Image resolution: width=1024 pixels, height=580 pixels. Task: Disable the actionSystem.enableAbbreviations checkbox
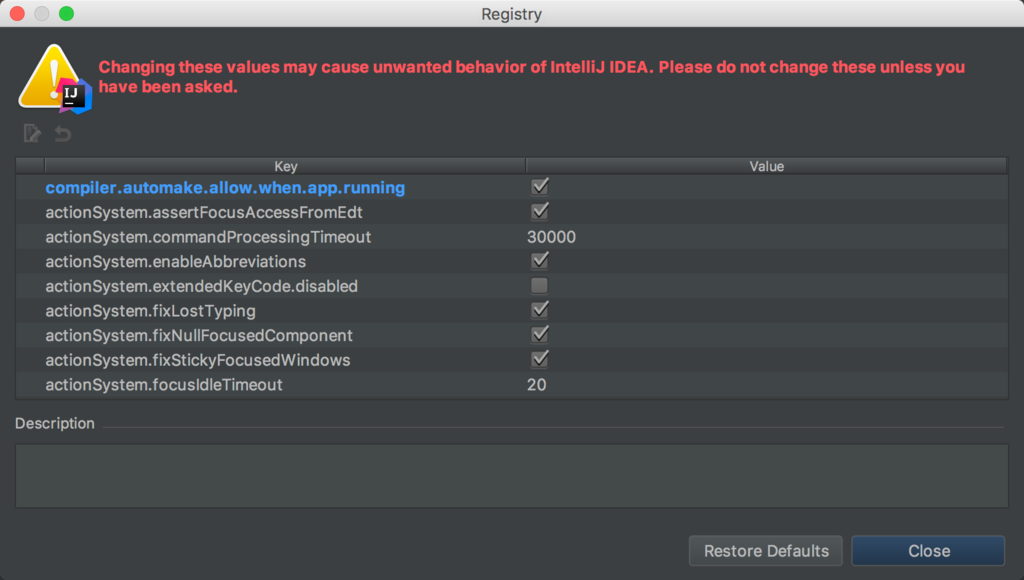540,261
